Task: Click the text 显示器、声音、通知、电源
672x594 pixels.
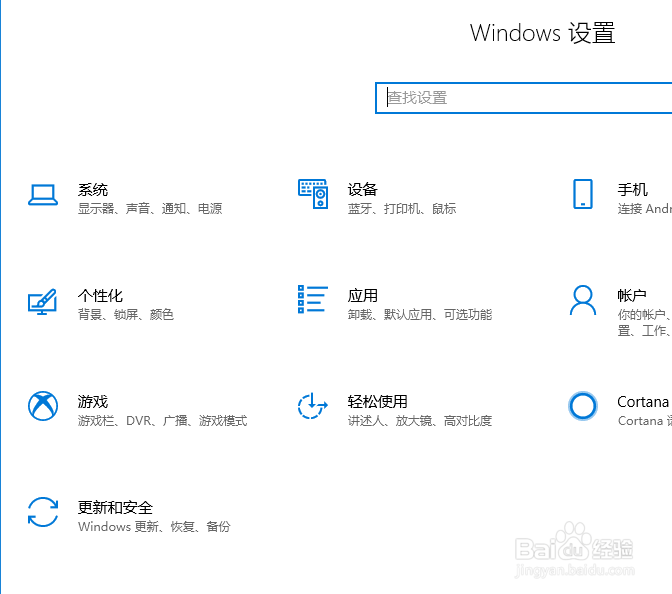Action: [150, 209]
